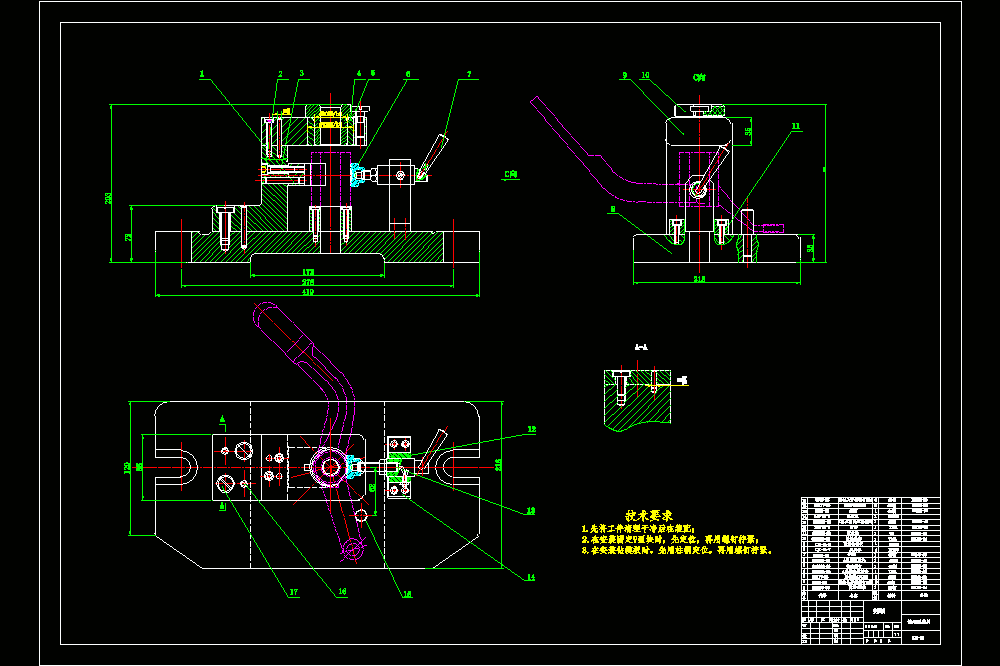
Task: Click part callout number 2
Action: tap(280, 75)
